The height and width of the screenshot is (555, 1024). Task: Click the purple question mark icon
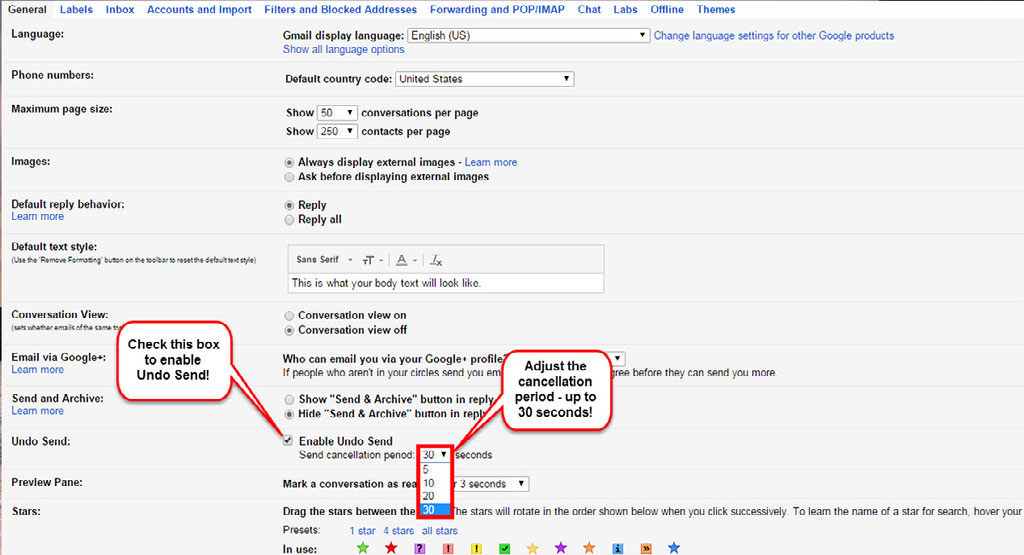(419, 548)
